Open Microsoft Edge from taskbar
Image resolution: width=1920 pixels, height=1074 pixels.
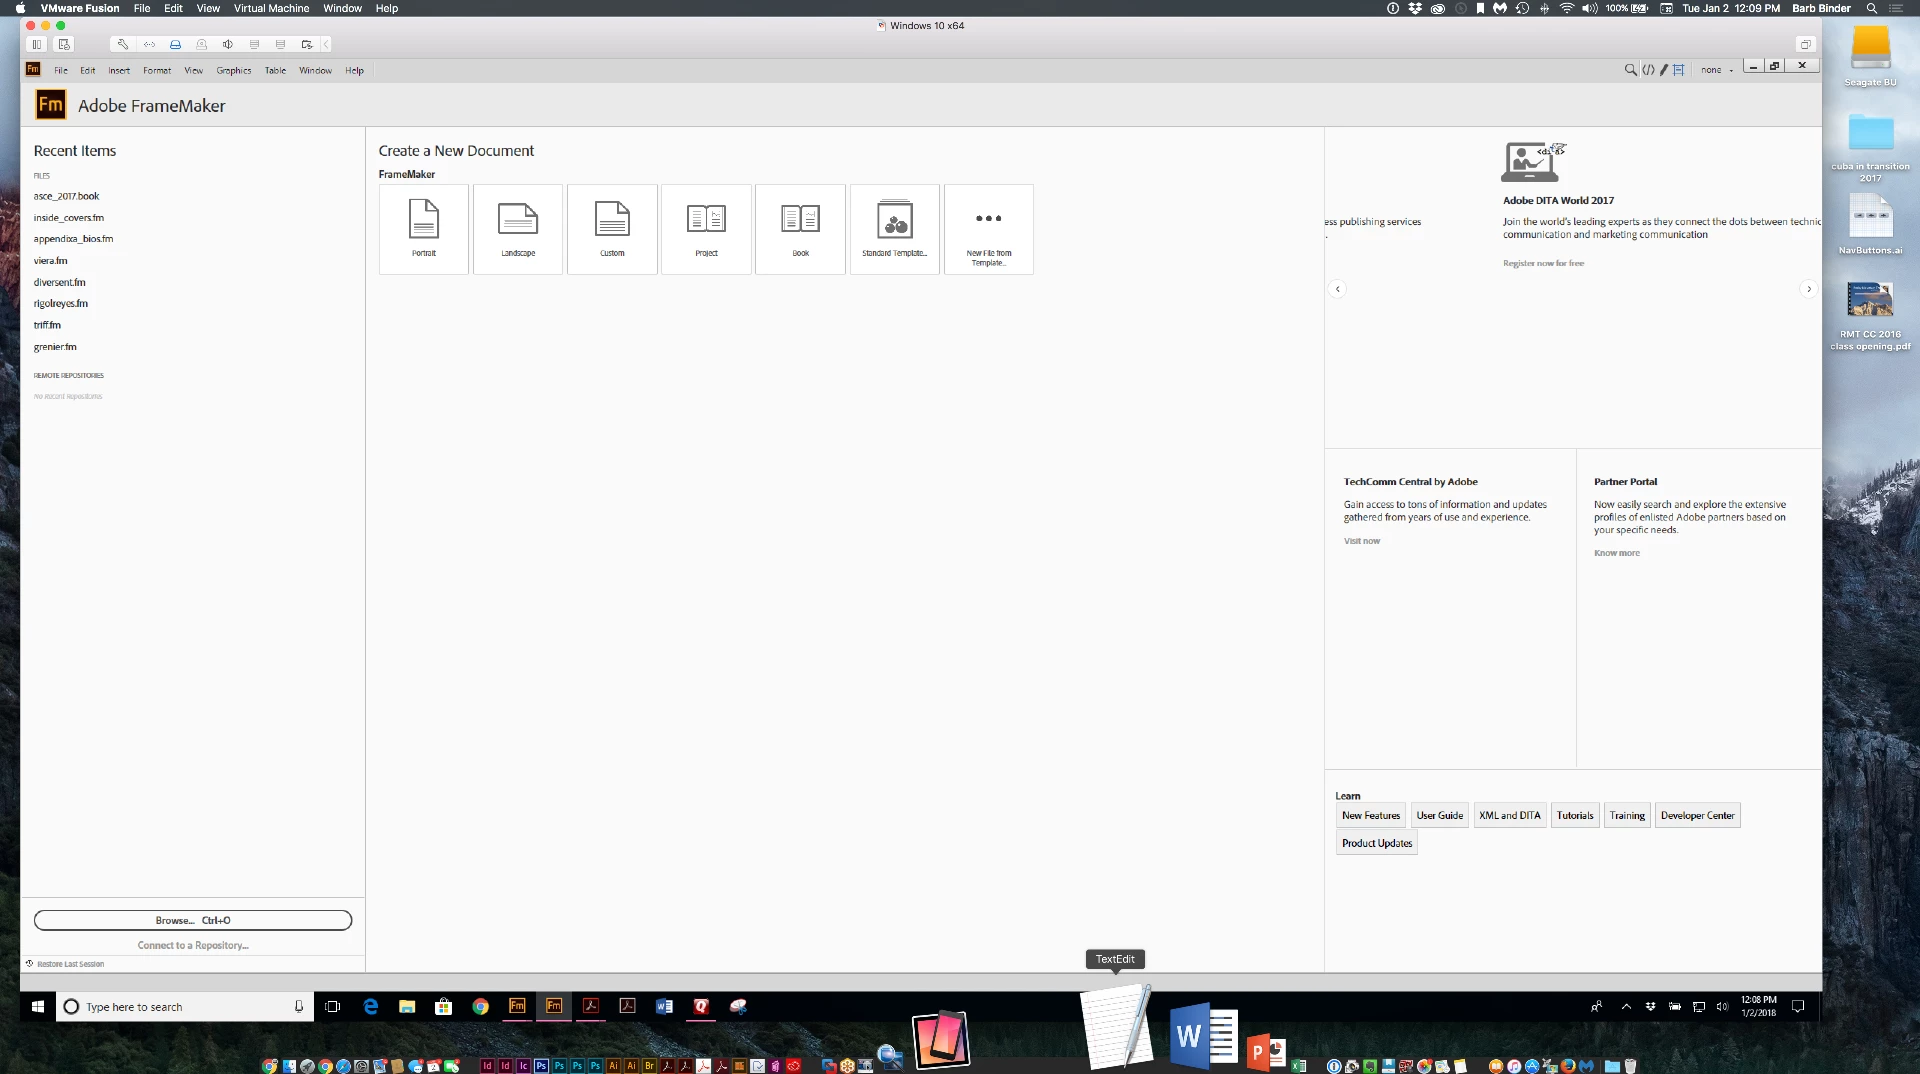(x=370, y=1007)
